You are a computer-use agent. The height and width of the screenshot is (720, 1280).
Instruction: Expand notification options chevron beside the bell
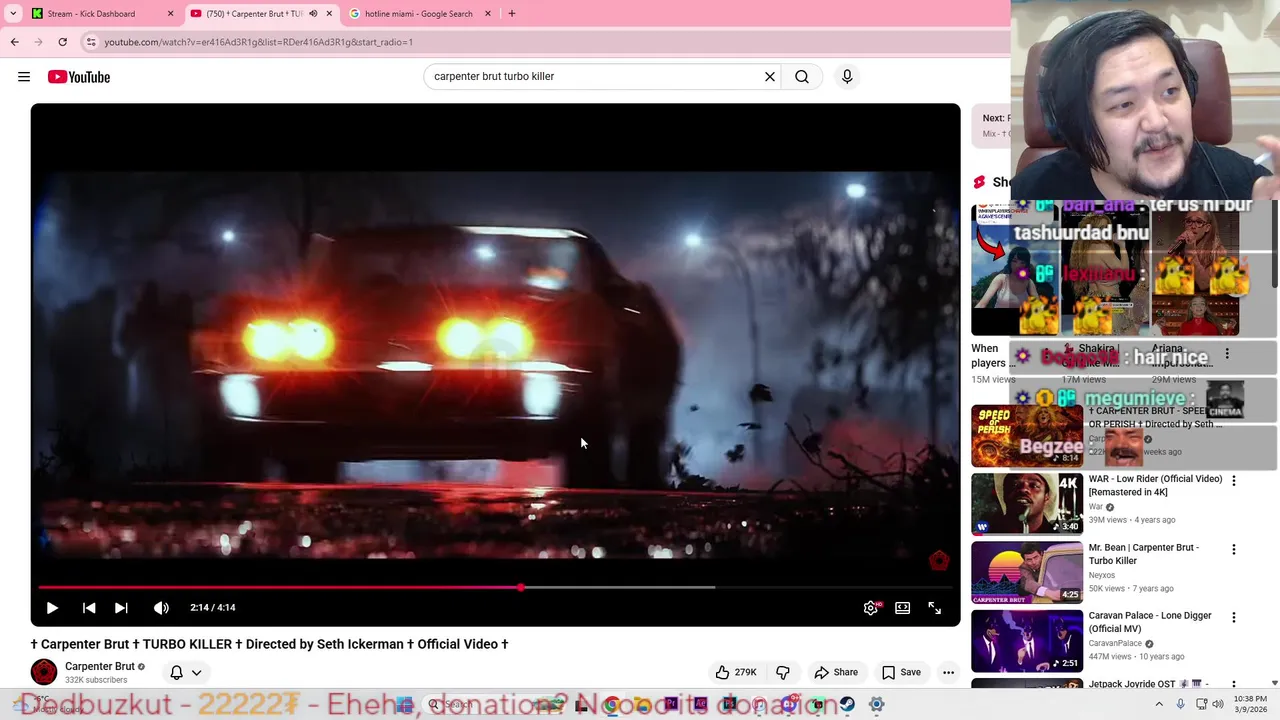click(197, 672)
